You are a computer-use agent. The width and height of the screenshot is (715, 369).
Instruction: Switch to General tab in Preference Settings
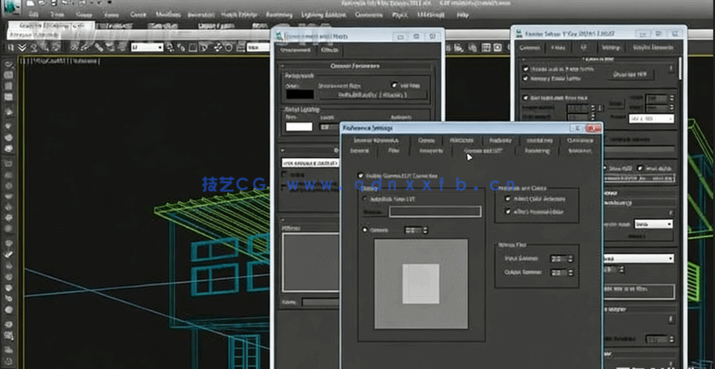[360, 151]
